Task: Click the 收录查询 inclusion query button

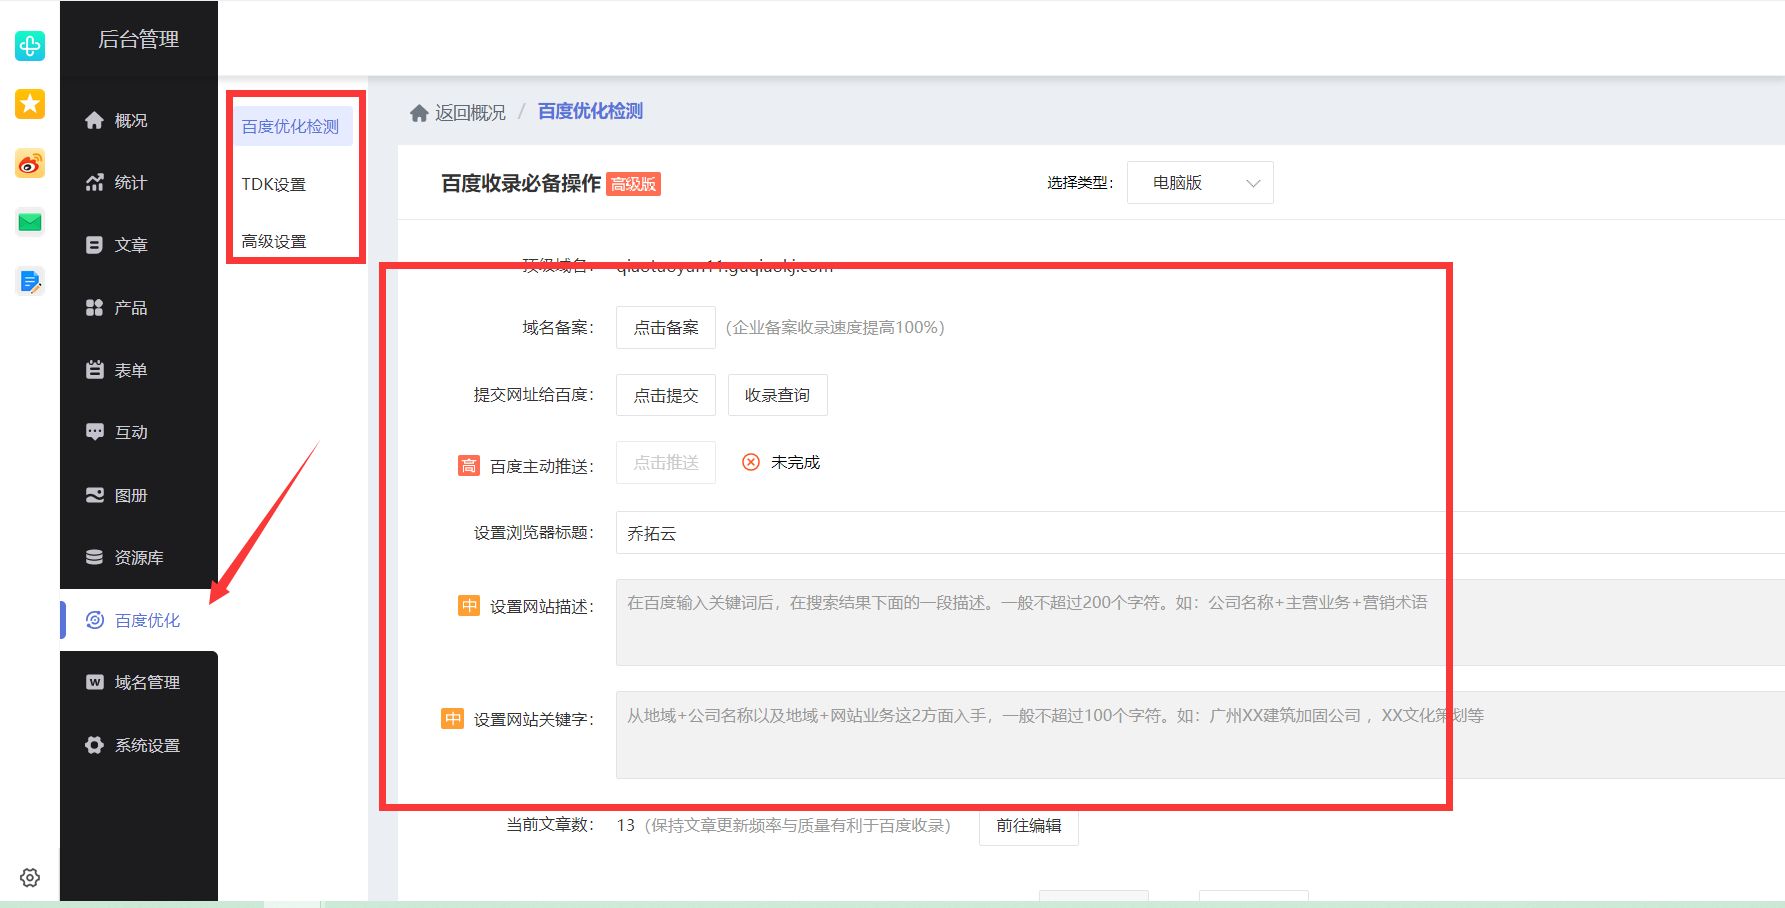Action: (x=777, y=394)
